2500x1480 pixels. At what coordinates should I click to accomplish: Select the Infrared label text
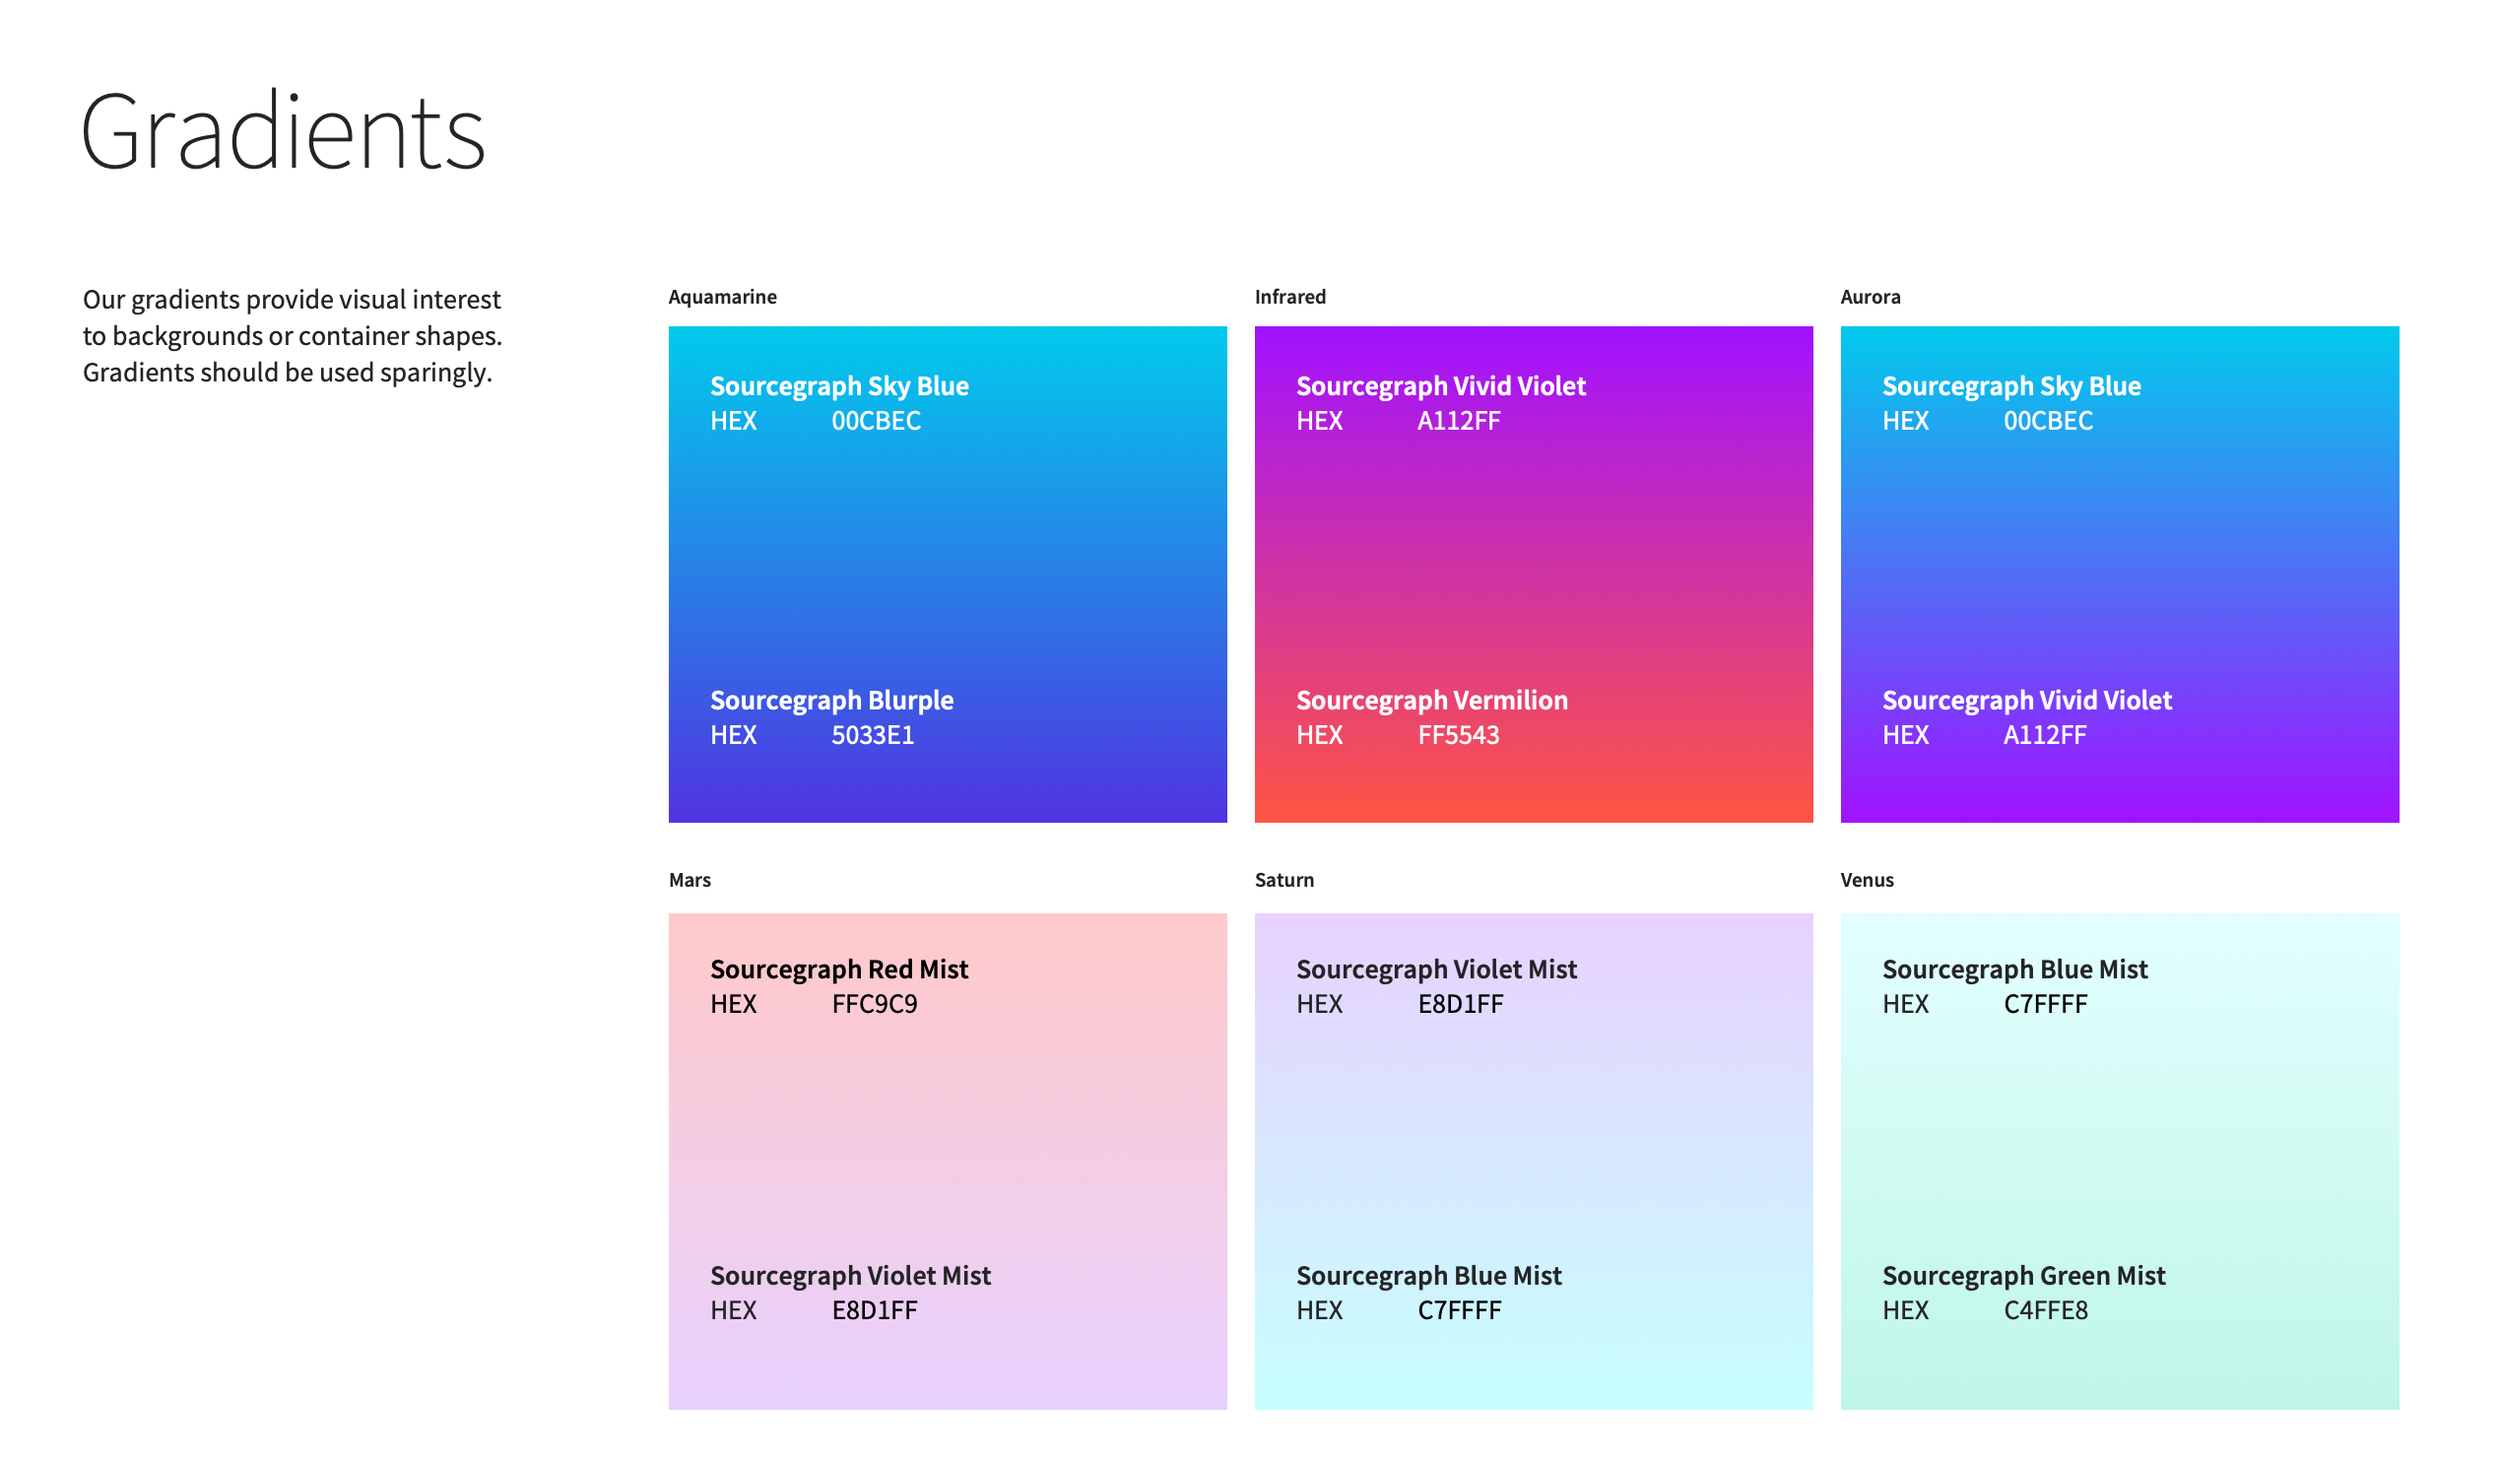point(1290,297)
